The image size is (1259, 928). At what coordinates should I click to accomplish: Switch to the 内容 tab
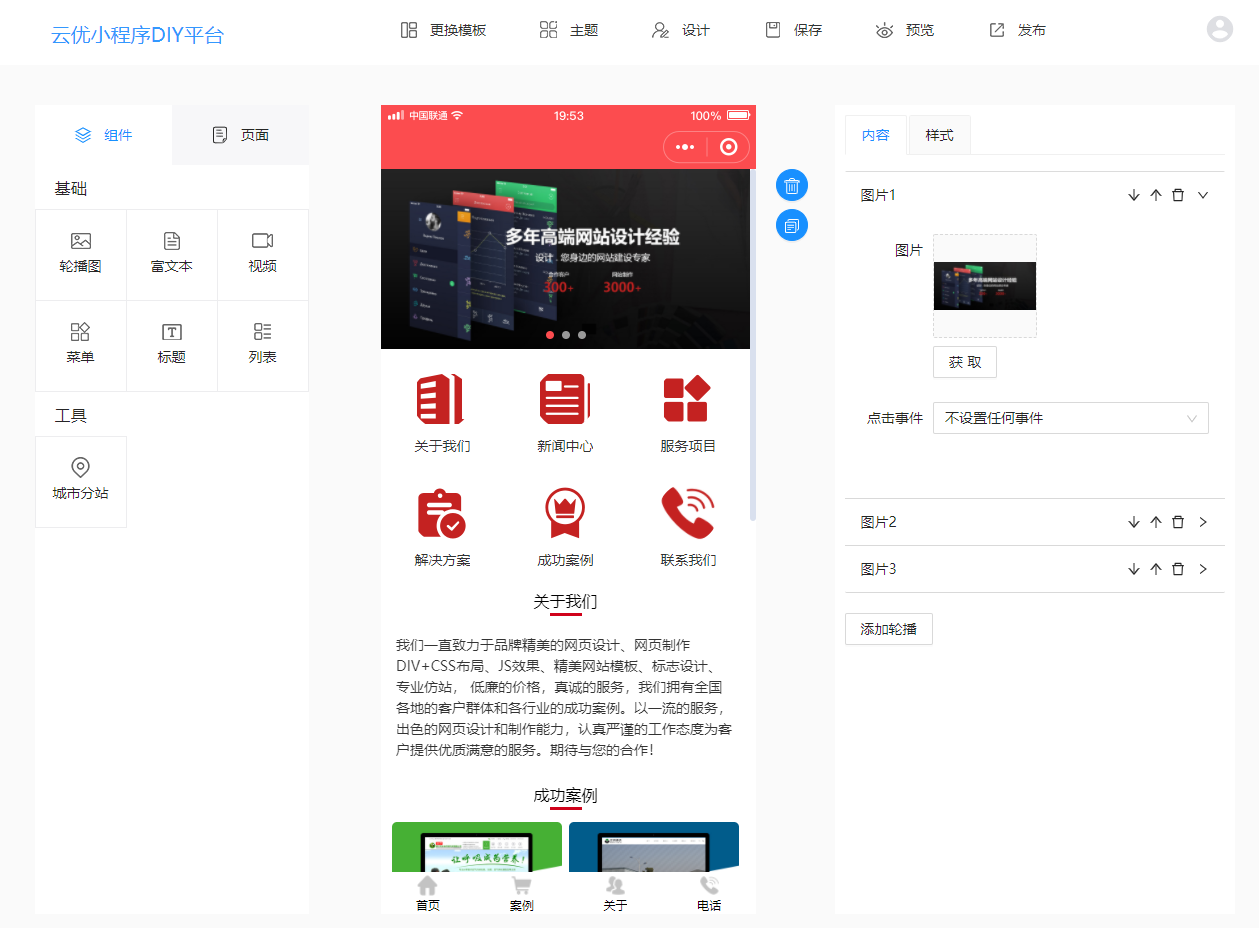pyautogui.click(x=876, y=135)
